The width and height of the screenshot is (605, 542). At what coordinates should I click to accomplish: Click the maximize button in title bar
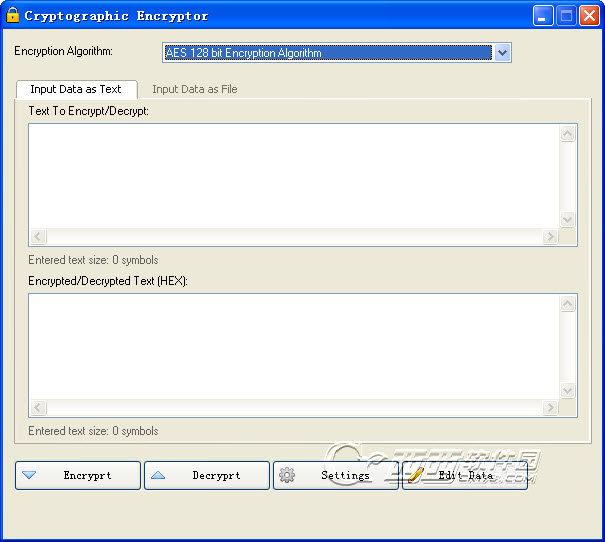click(x=566, y=16)
